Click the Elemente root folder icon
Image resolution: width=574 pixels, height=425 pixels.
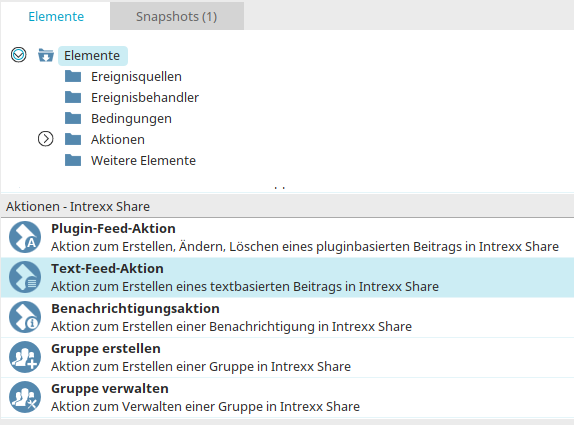pos(46,55)
